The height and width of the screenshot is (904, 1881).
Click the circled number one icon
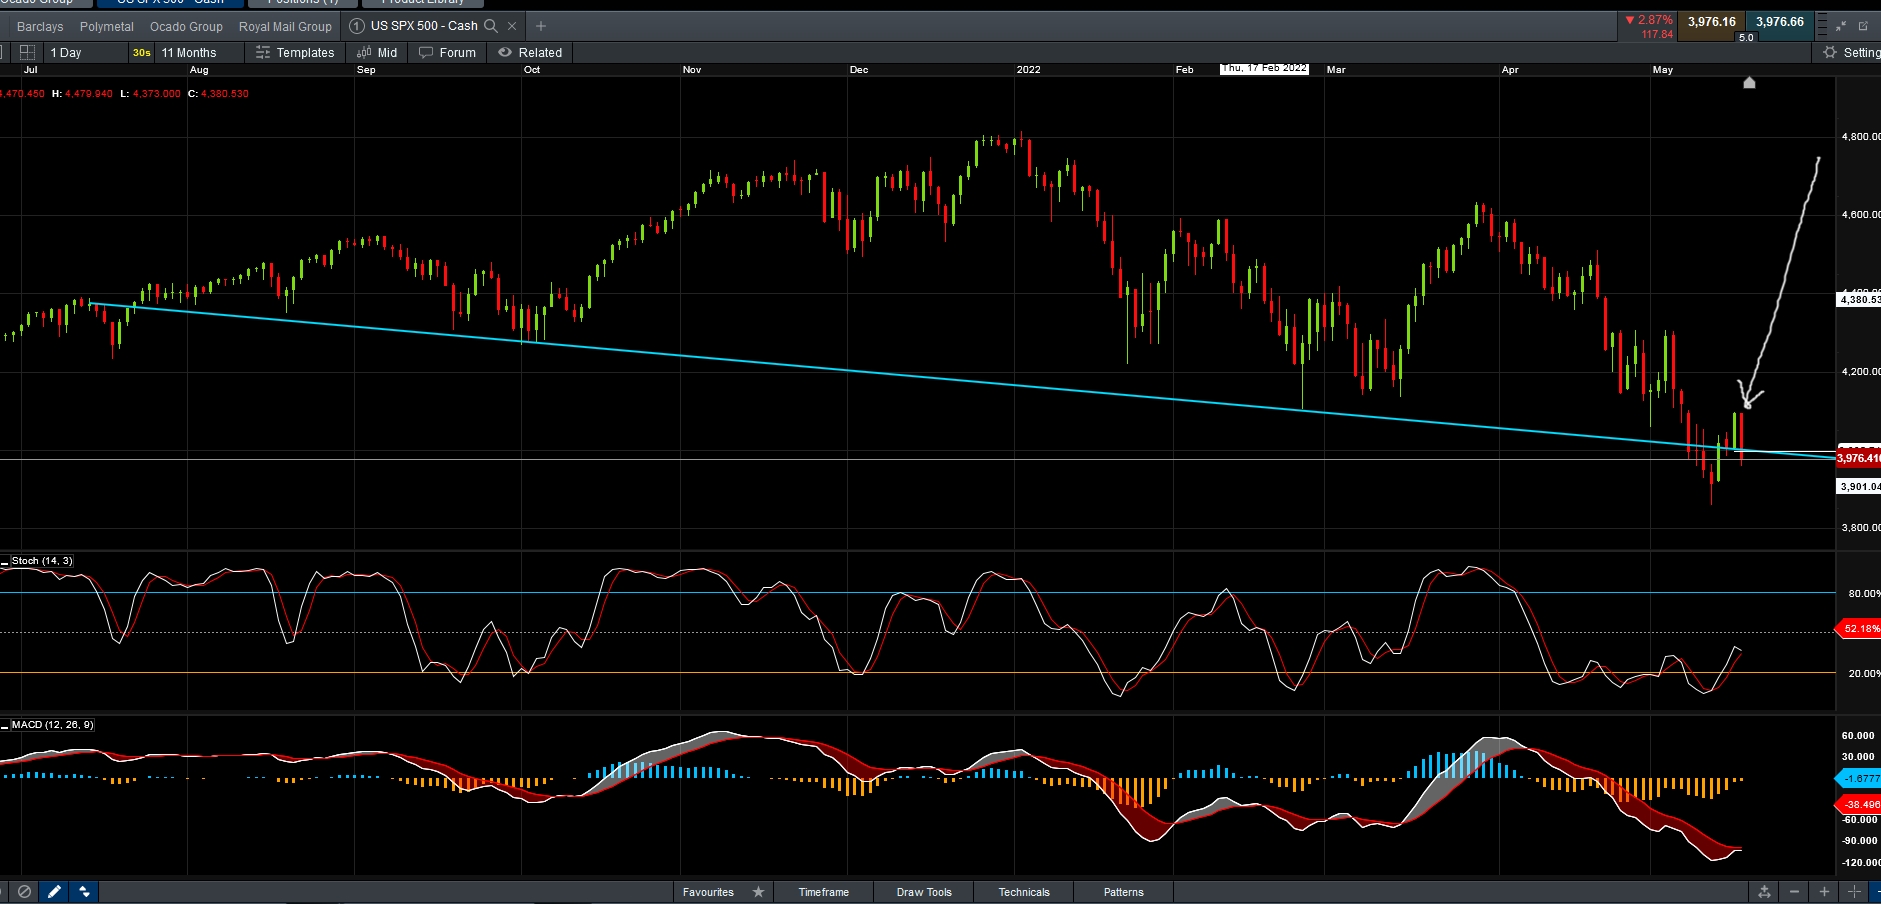point(357,26)
